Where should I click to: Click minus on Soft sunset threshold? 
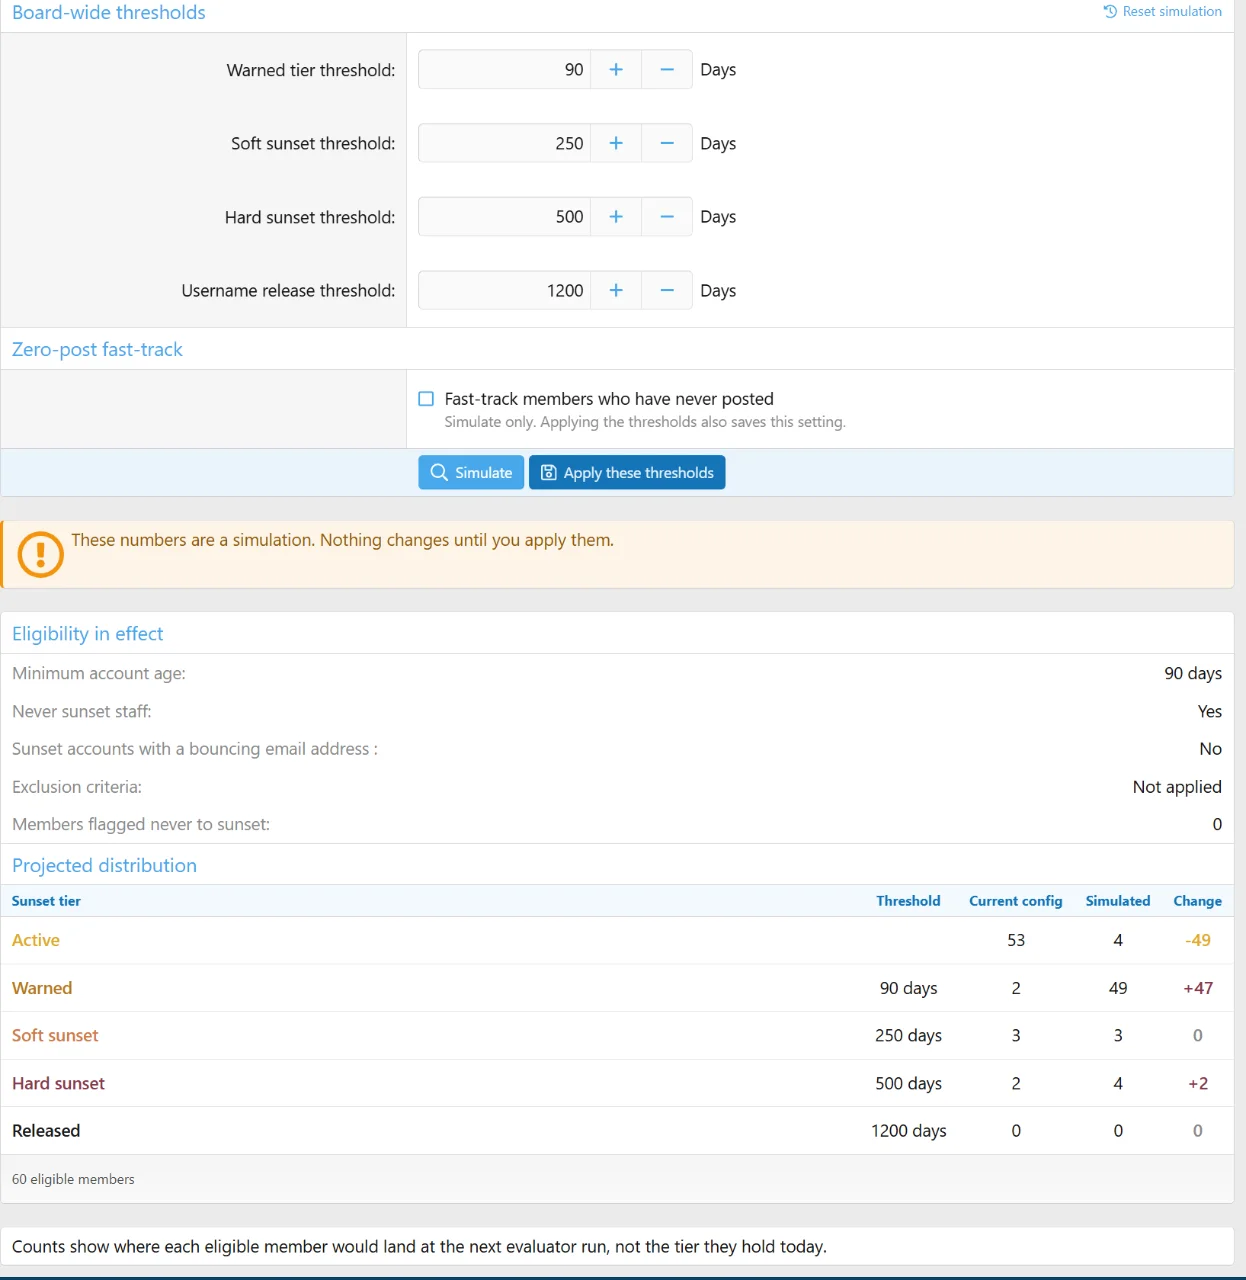coord(667,143)
